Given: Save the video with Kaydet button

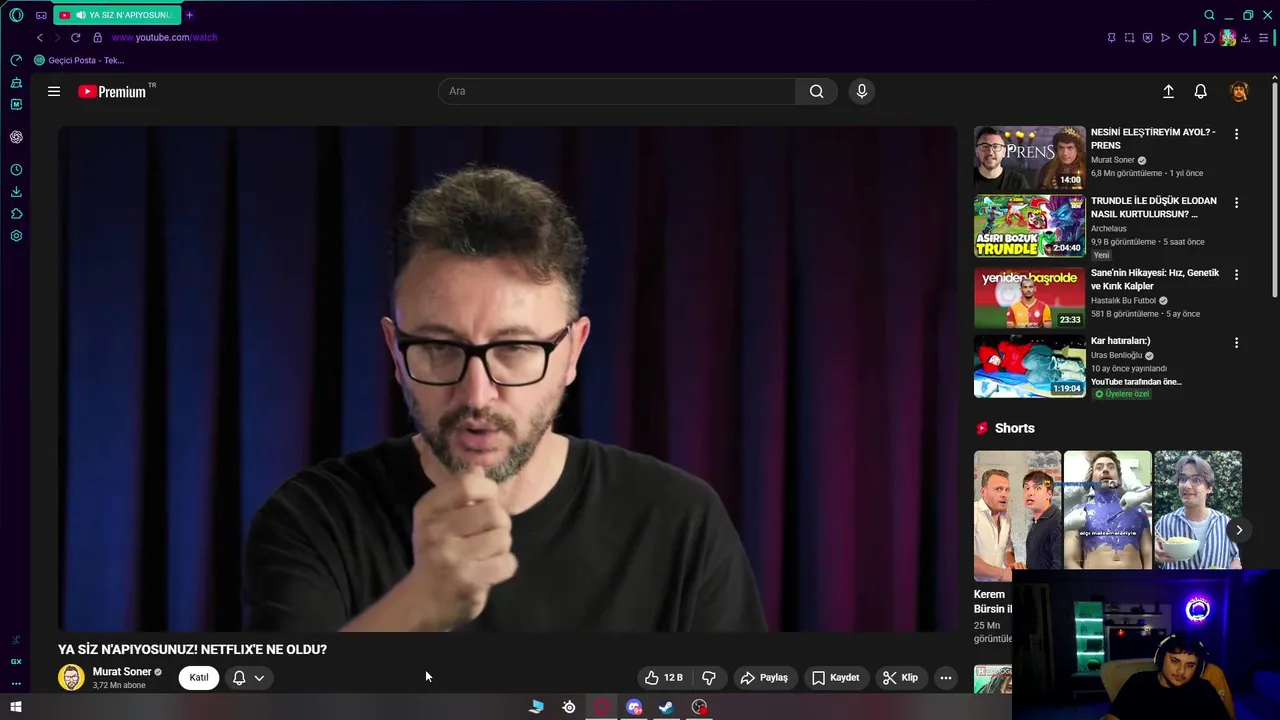Looking at the screenshot, I should [x=835, y=677].
